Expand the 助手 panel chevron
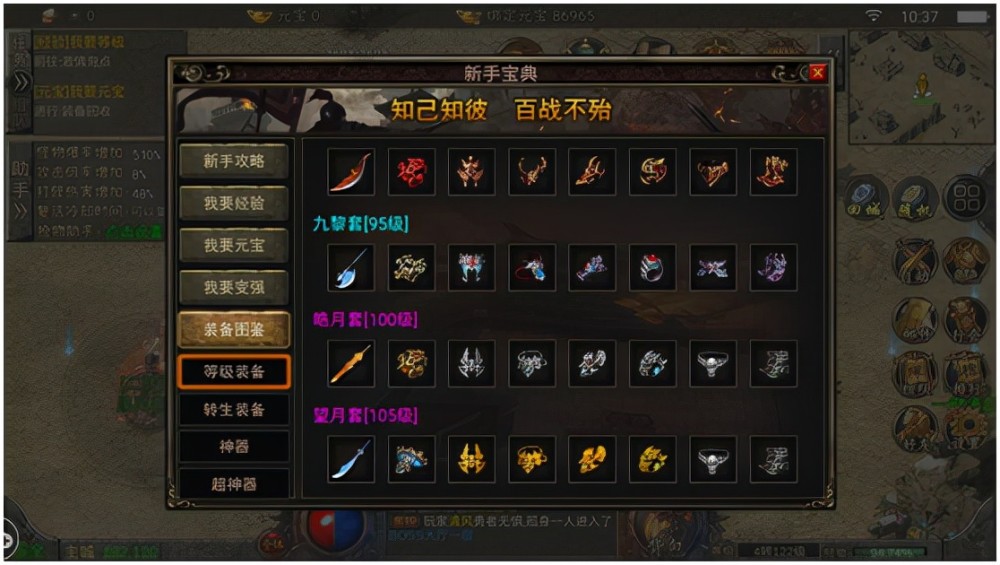This screenshot has height=565, width=1000. tap(20, 210)
